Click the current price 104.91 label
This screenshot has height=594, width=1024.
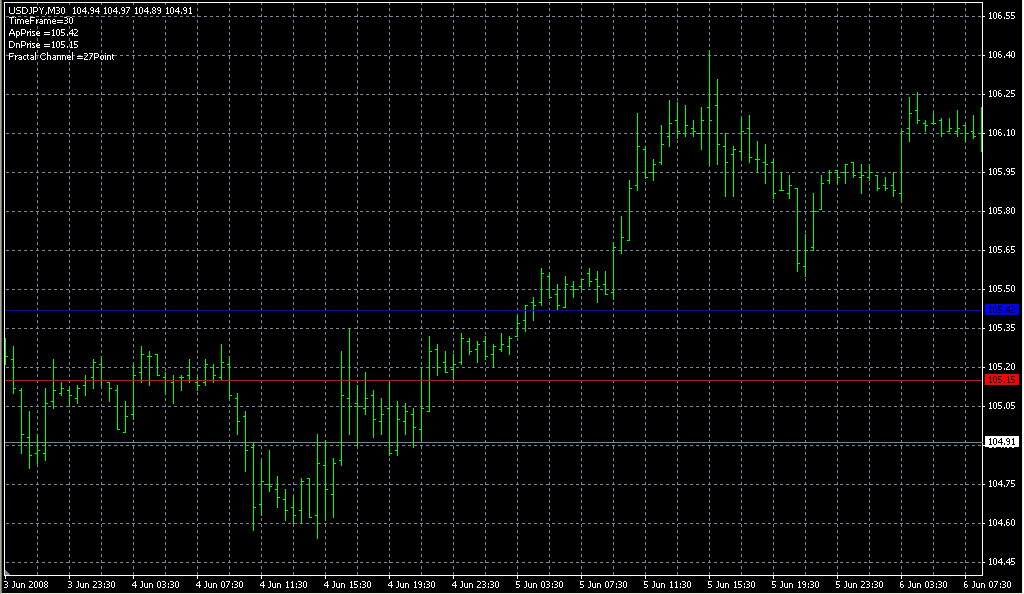1001,442
